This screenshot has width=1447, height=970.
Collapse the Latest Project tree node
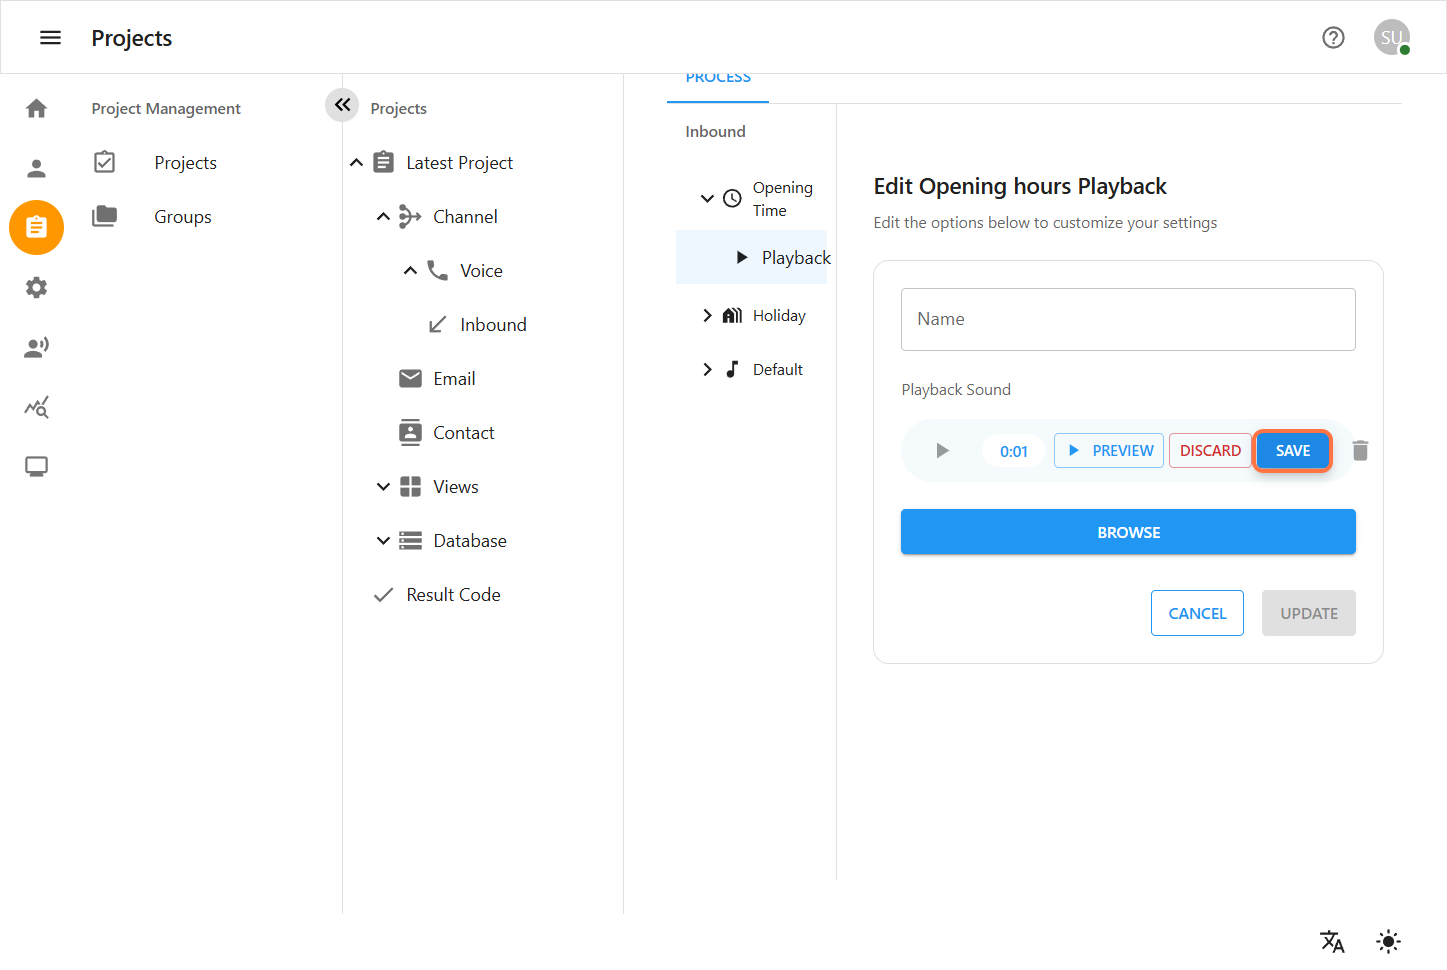356,163
